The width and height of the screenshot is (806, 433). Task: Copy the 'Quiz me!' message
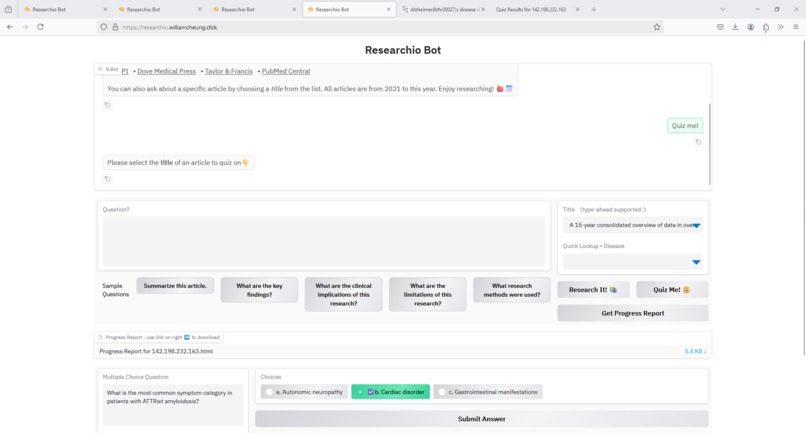click(698, 142)
